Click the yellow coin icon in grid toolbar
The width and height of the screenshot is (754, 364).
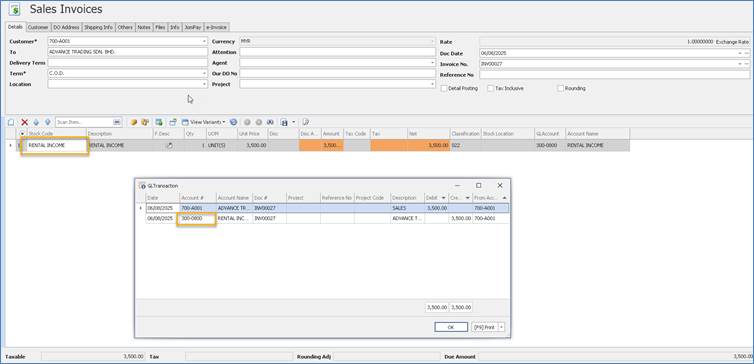point(134,123)
